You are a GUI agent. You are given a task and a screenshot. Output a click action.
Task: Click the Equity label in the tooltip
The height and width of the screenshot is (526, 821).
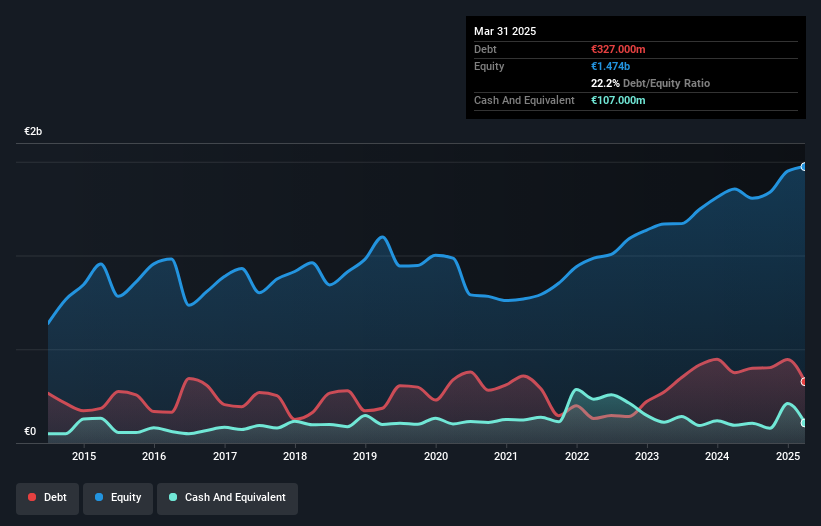[x=489, y=66]
